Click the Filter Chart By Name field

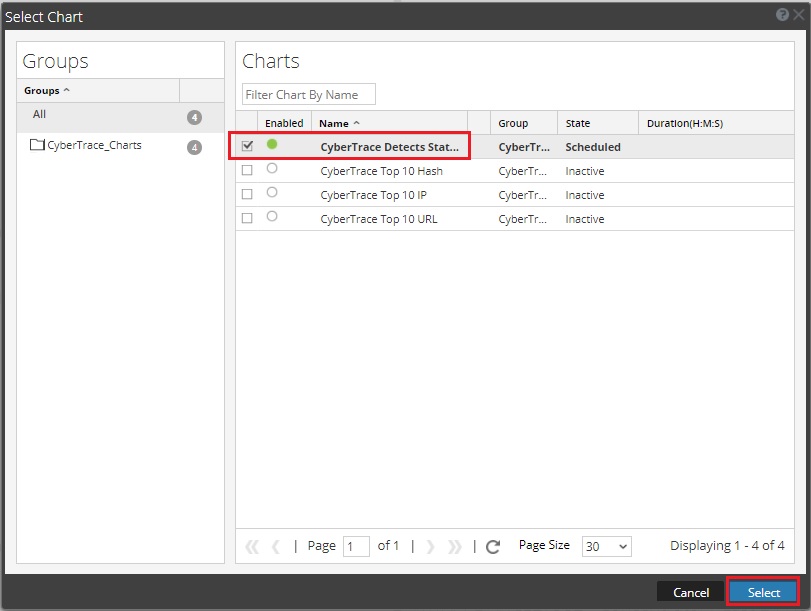point(307,93)
